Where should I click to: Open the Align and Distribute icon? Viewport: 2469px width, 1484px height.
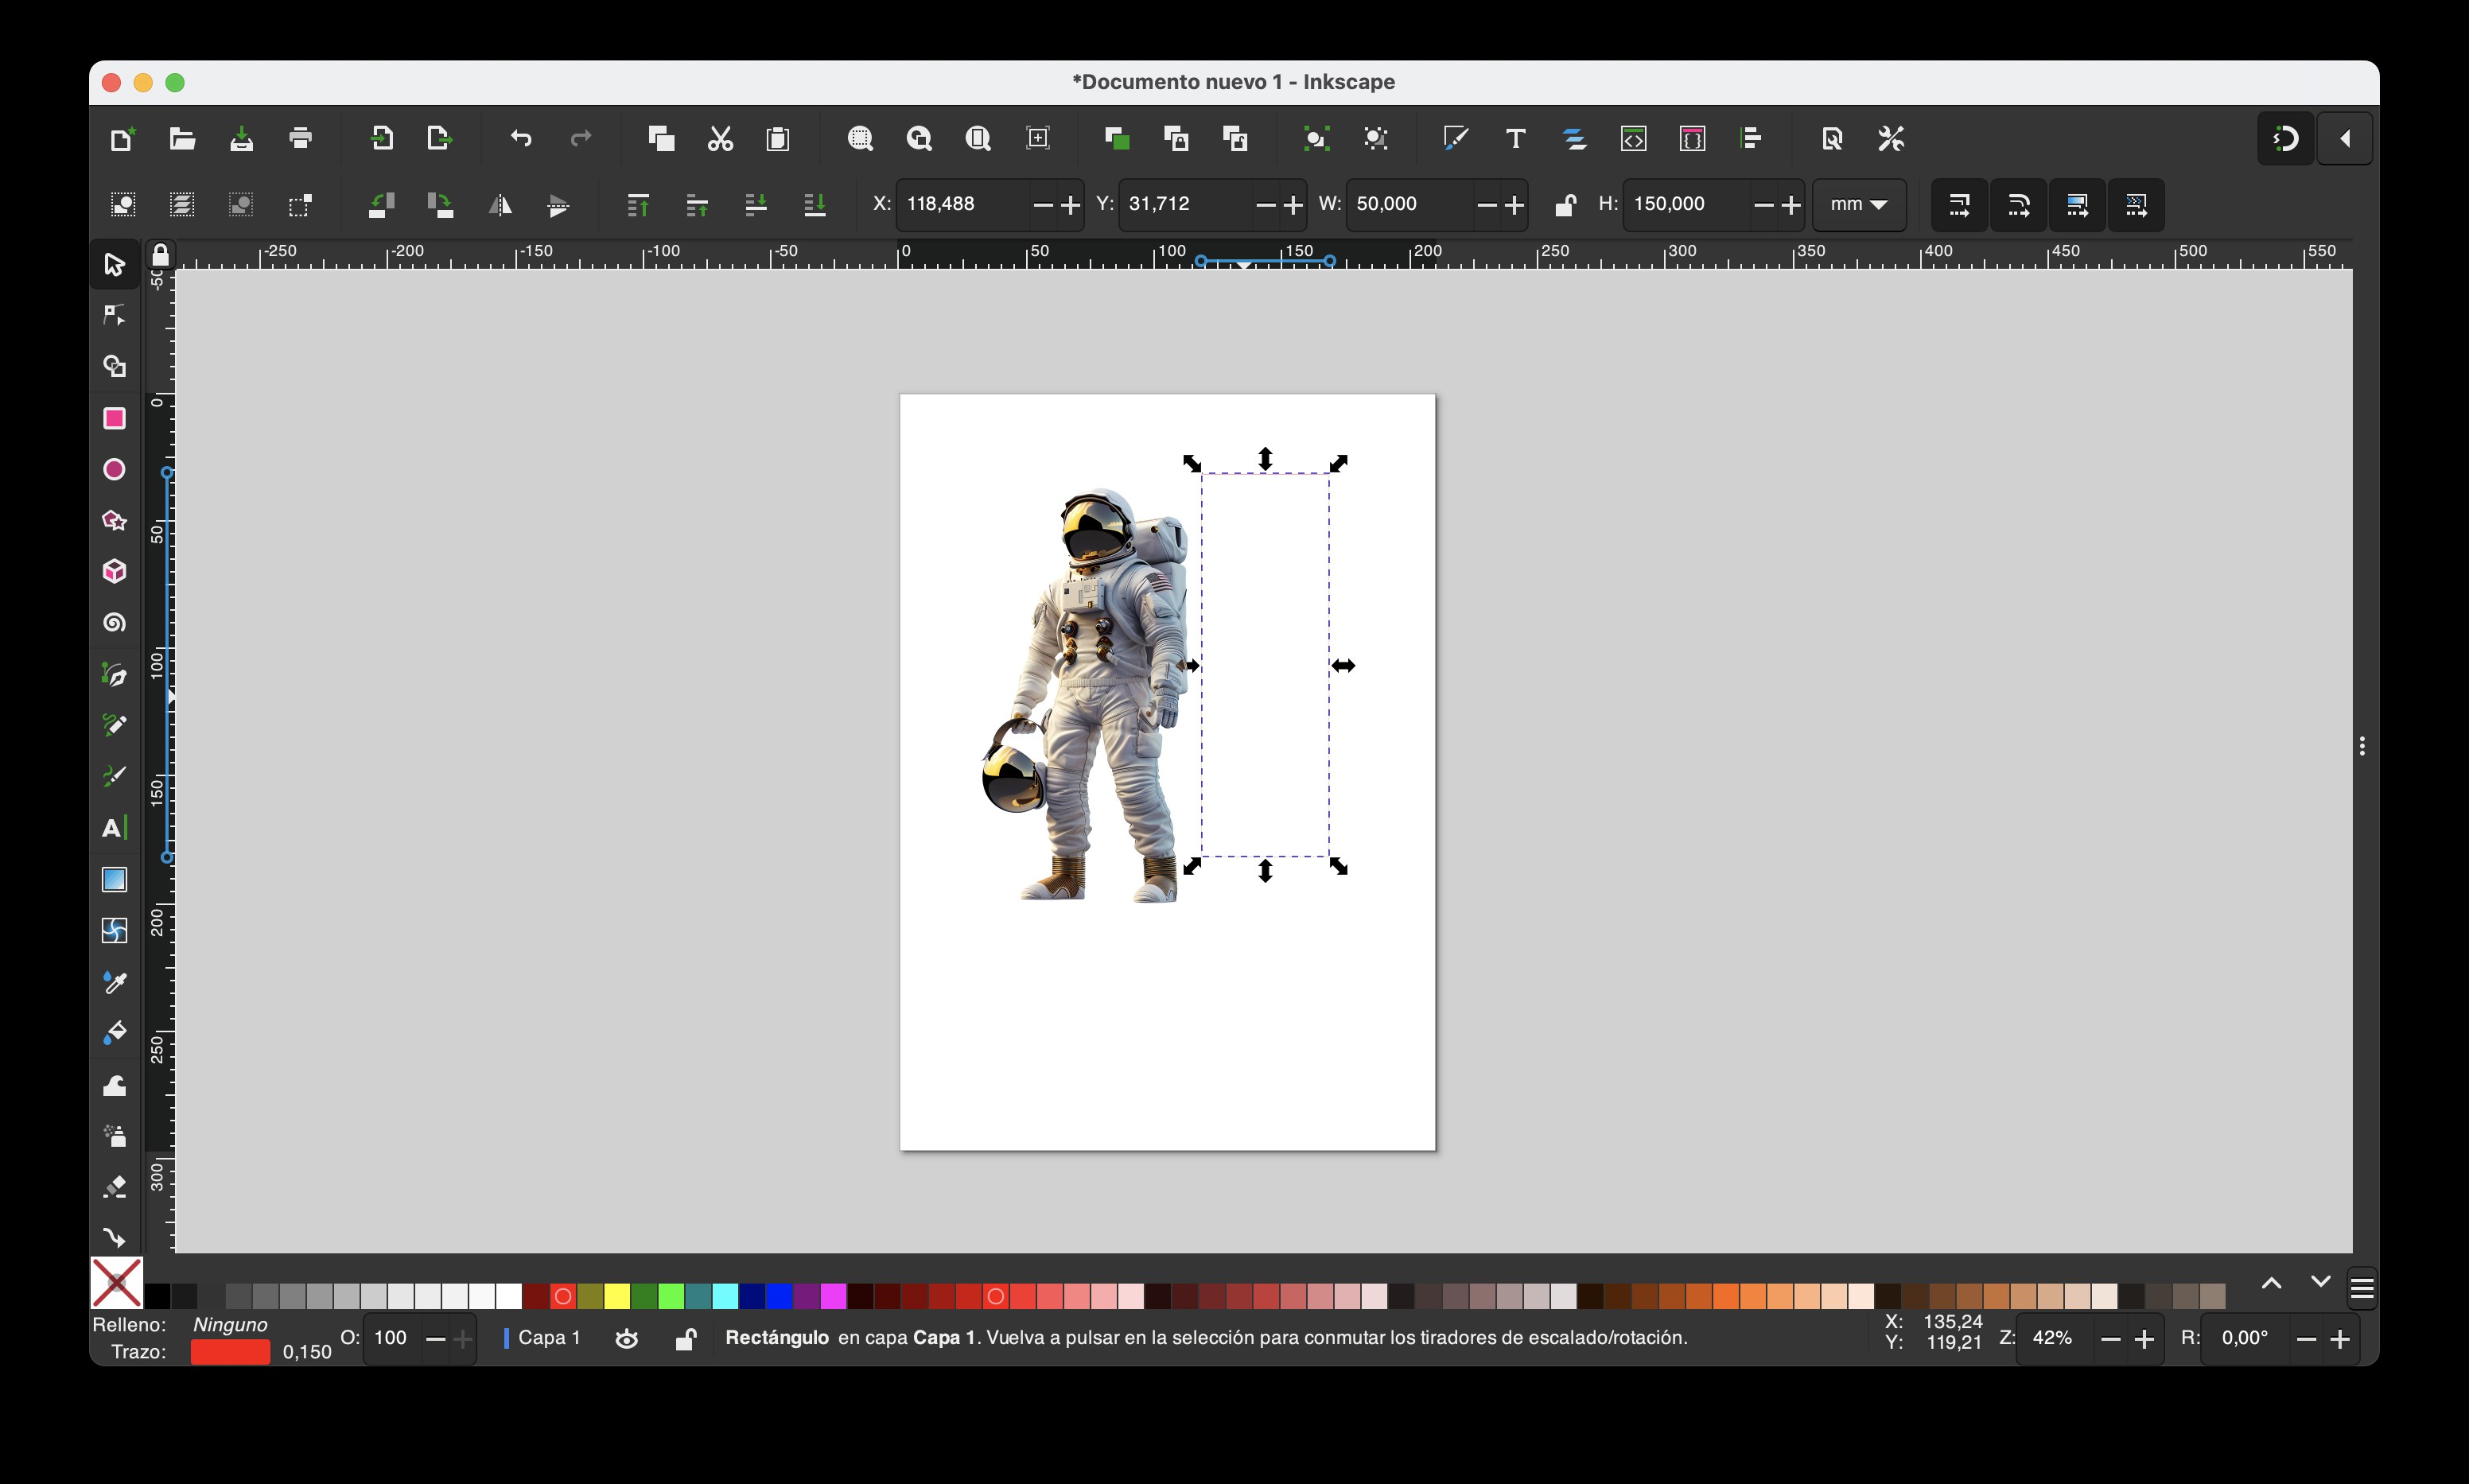click(x=1751, y=138)
